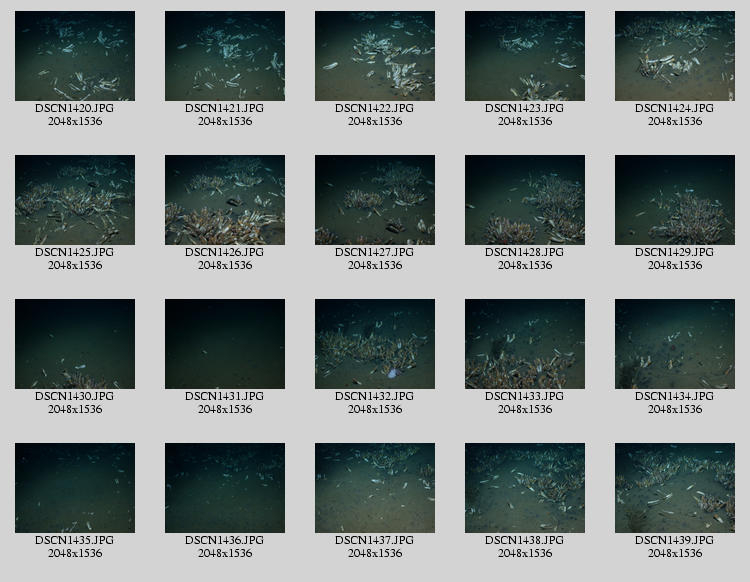Image resolution: width=750 pixels, height=582 pixels.
Task: Open the DSCN1438.JPG thumbnail image
Action: tap(525, 488)
